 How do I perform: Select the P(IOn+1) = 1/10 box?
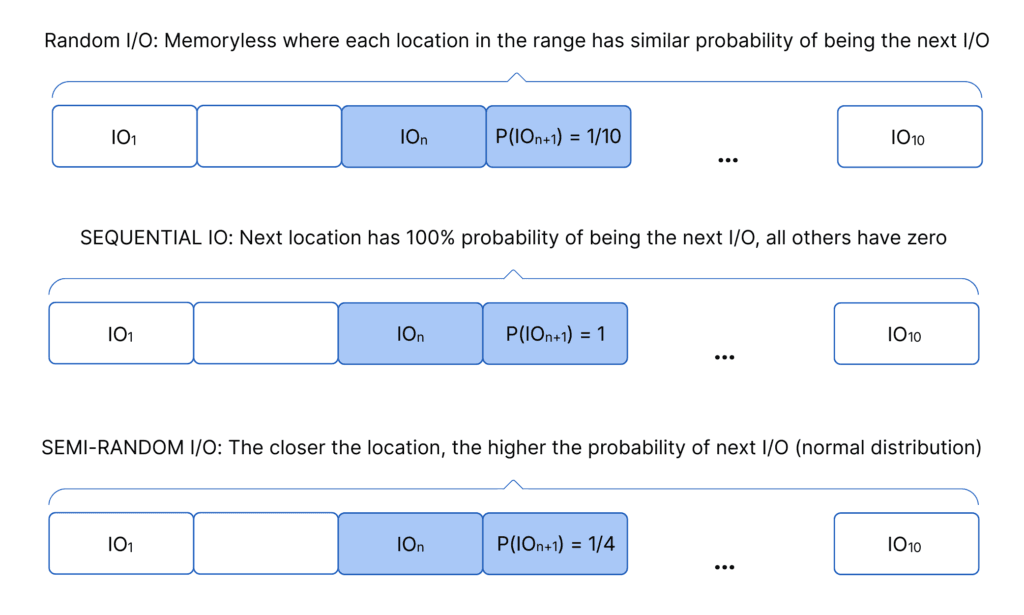click(x=558, y=136)
